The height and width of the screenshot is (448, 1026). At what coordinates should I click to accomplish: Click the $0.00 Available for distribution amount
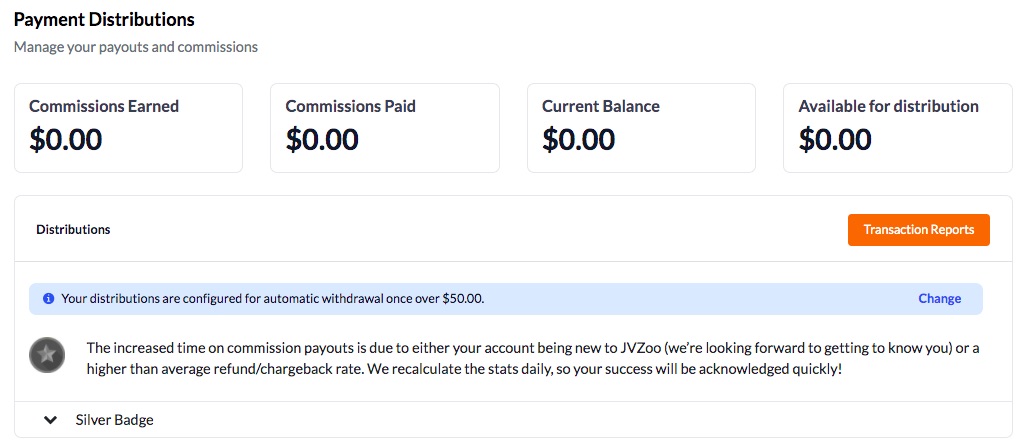(835, 140)
